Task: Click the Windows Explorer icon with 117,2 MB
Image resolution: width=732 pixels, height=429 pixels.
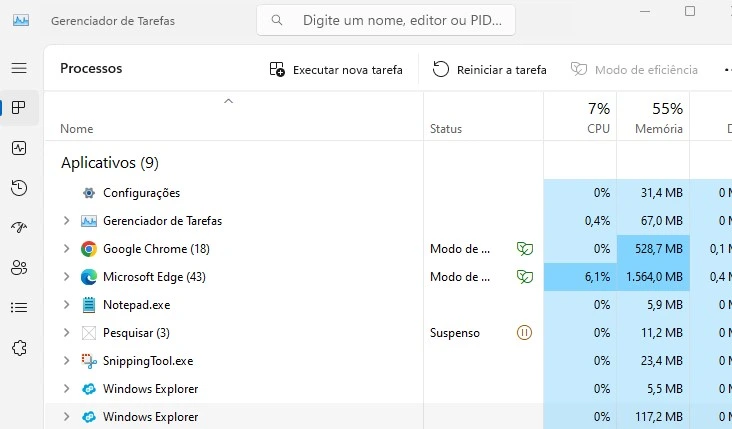Action: [x=89, y=417]
